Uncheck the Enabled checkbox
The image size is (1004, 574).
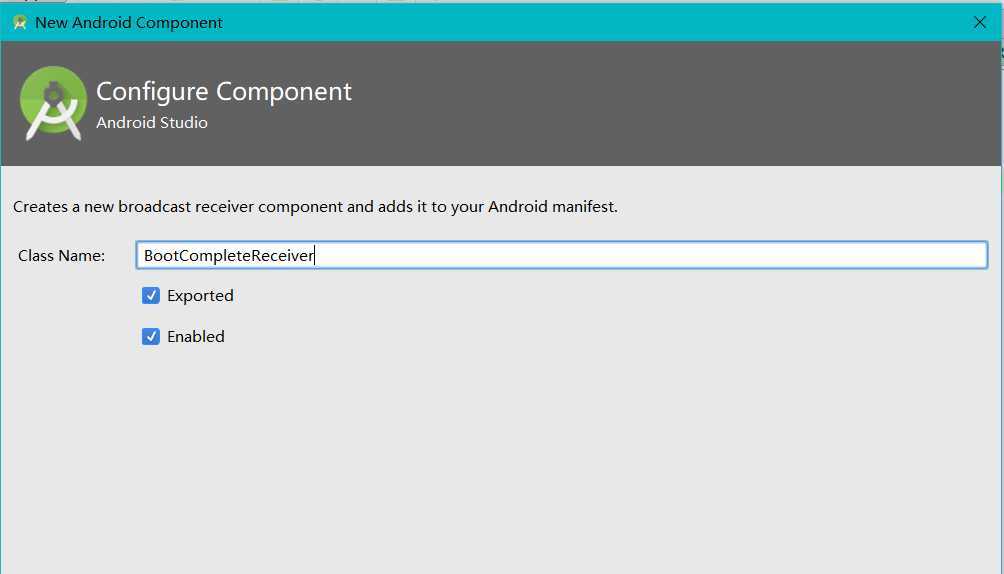point(151,336)
